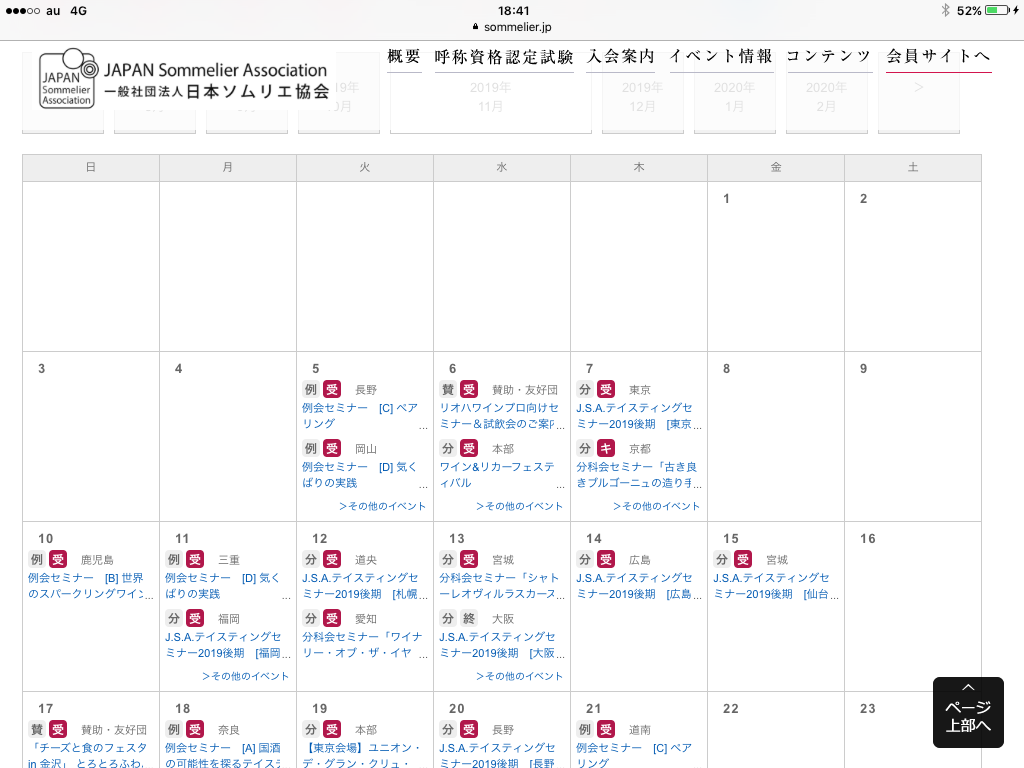The width and height of the screenshot is (1024, 768).
Task: Show その他のイベント for the 7th
Action: (656, 506)
